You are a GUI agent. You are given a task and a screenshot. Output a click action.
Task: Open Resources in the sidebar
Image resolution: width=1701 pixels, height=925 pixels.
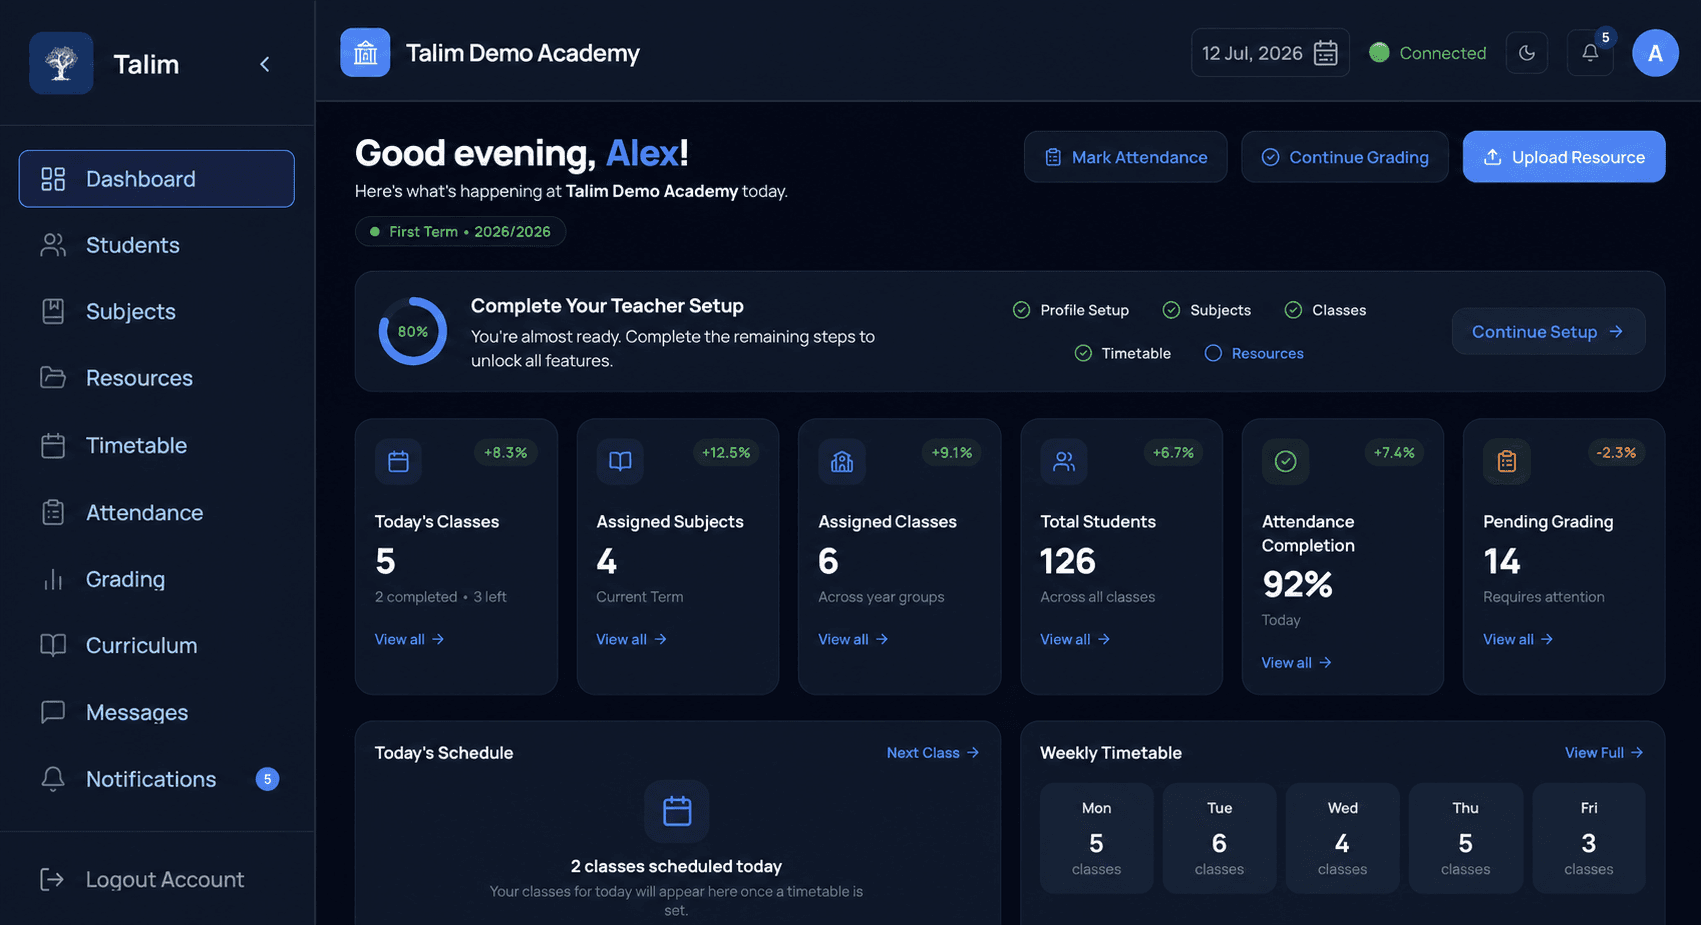[x=157, y=378]
